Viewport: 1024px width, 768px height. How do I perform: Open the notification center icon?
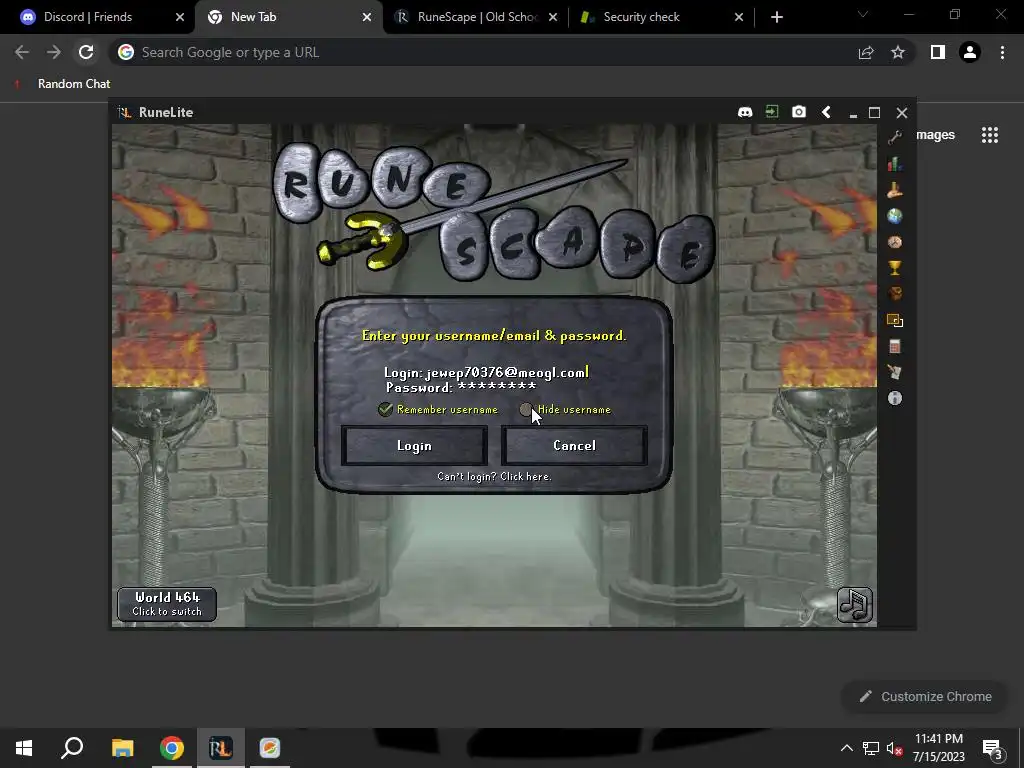tap(993, 749)
